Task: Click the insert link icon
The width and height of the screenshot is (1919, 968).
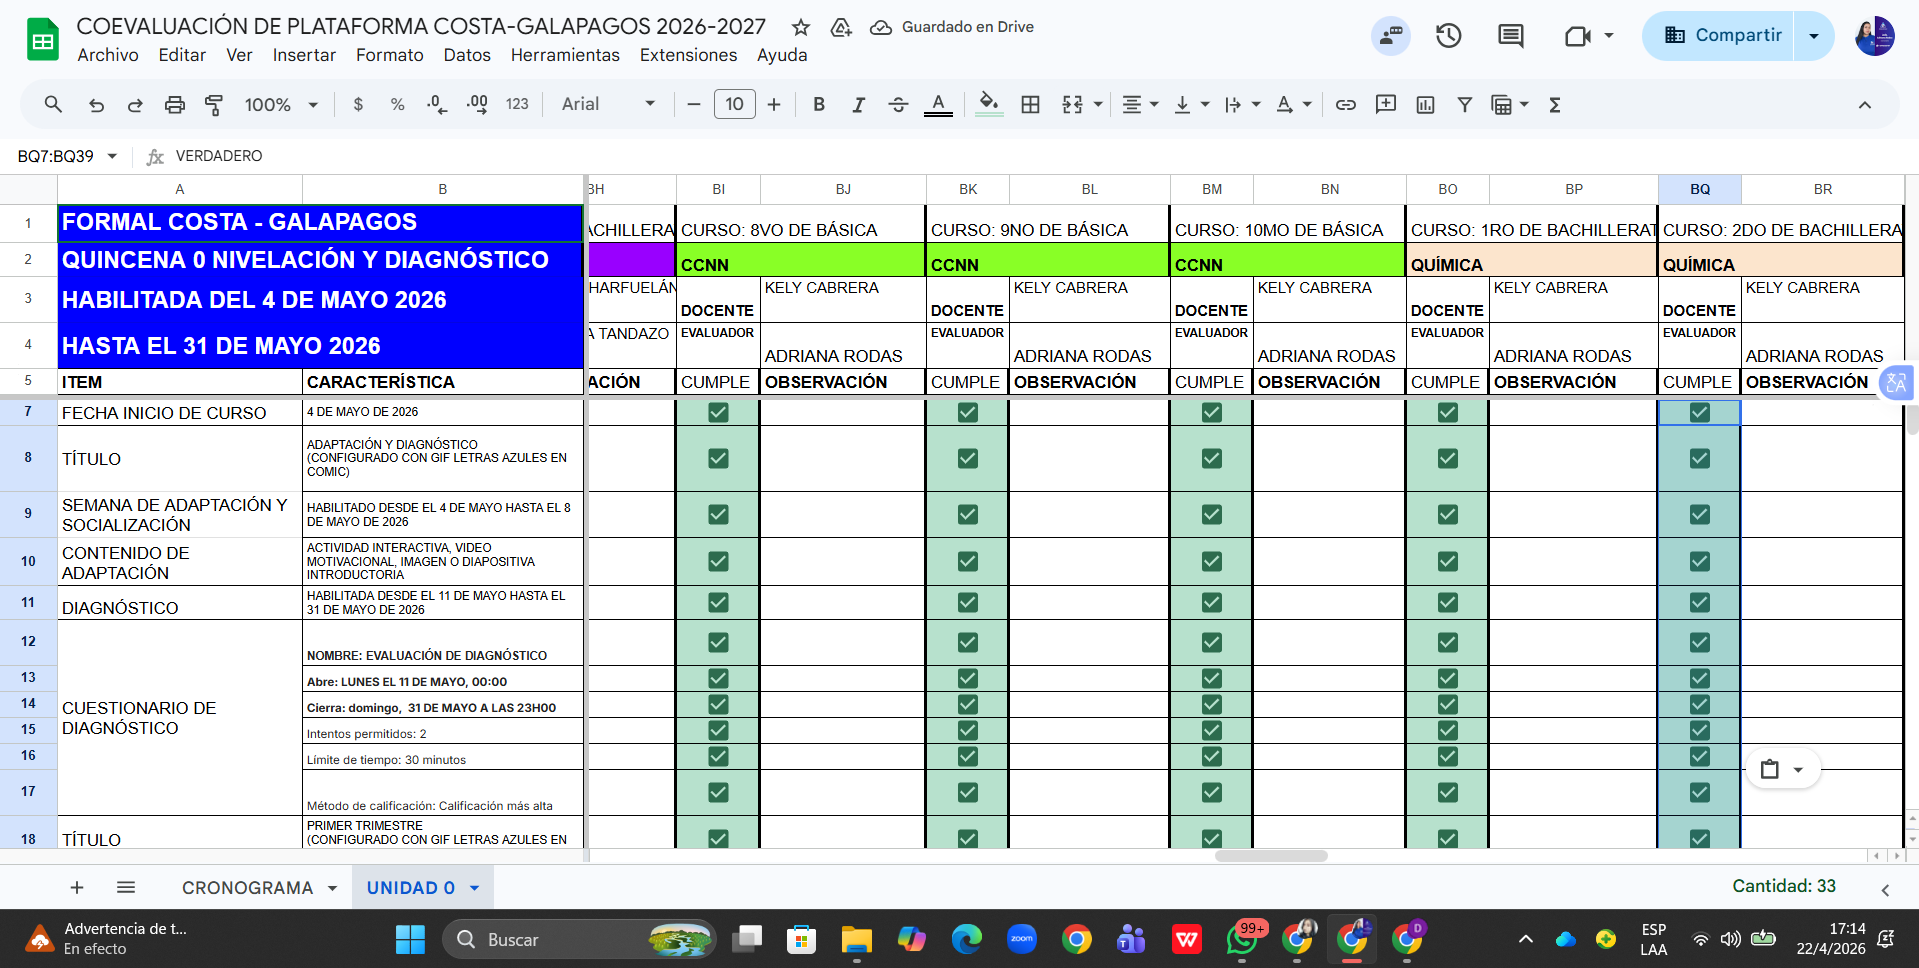Action: (x=1346, y=105)
